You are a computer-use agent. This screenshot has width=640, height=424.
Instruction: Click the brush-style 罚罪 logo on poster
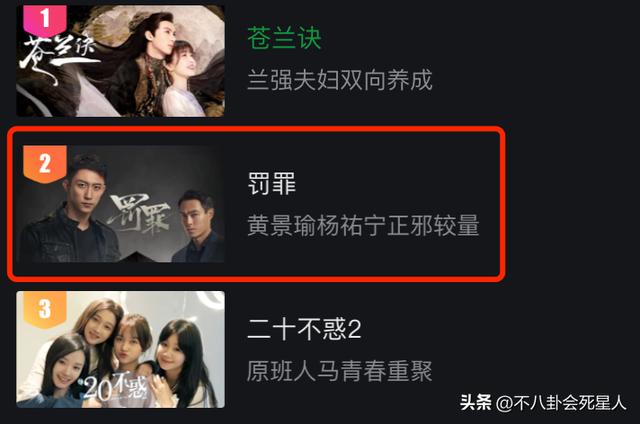tap(140, 215)
